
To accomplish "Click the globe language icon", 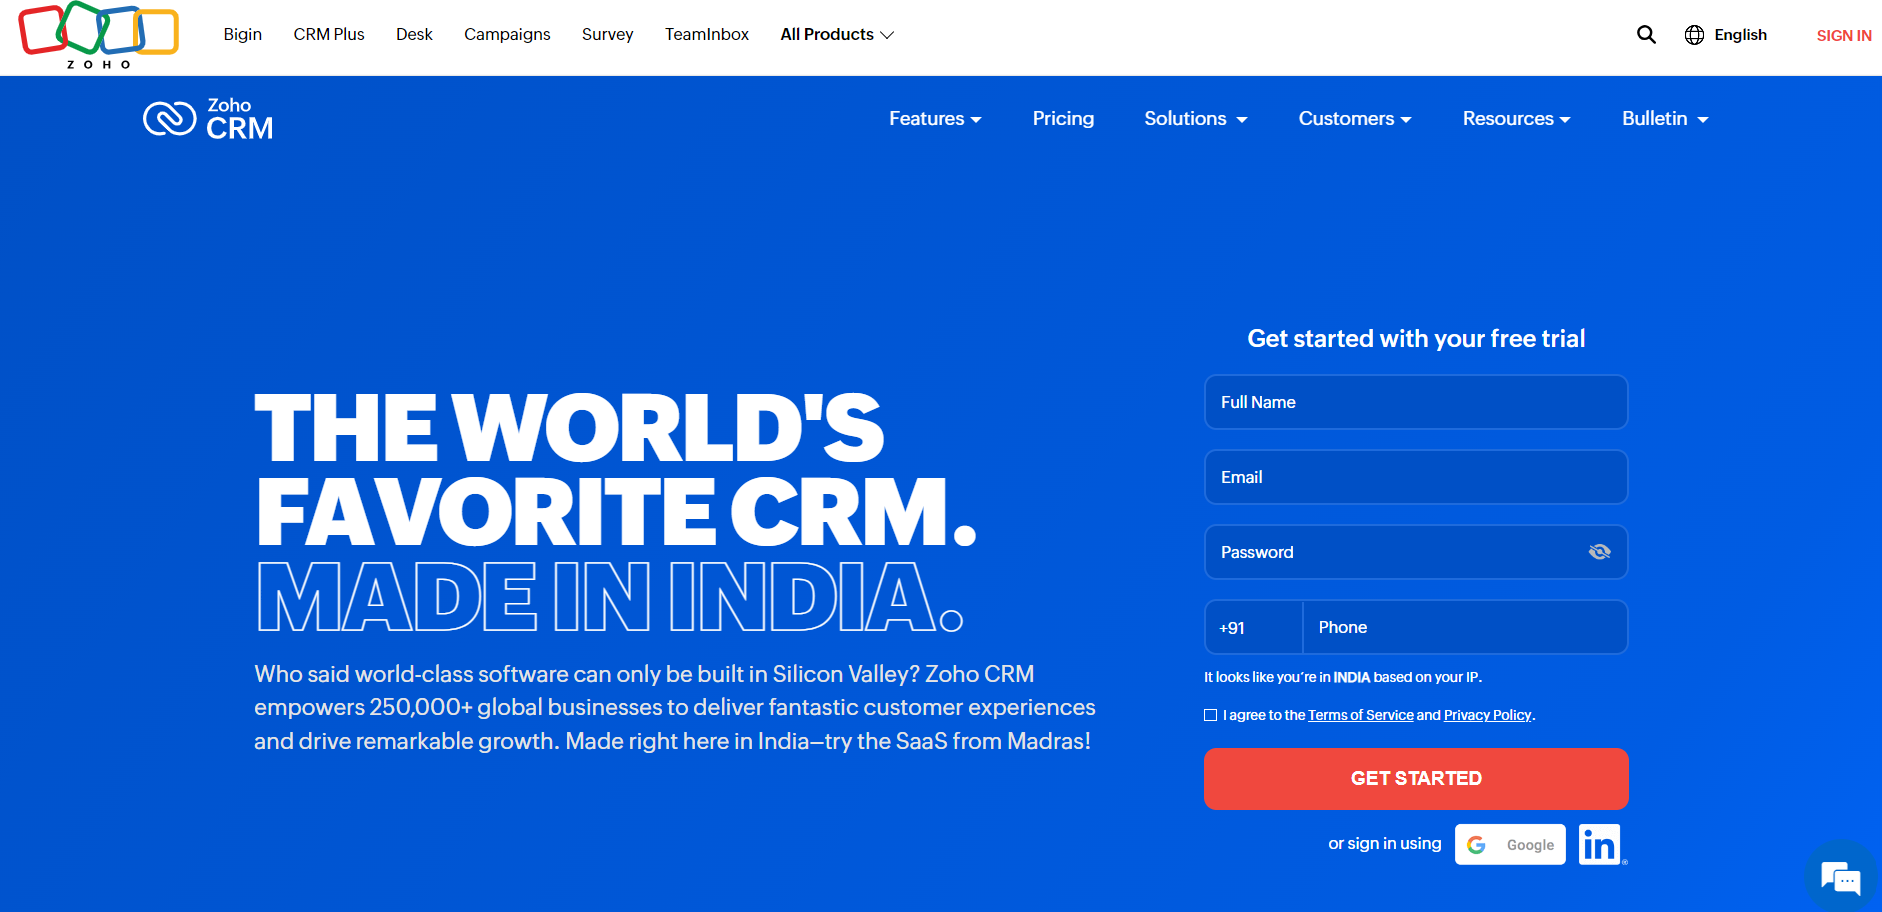I will coord(1694,35).
